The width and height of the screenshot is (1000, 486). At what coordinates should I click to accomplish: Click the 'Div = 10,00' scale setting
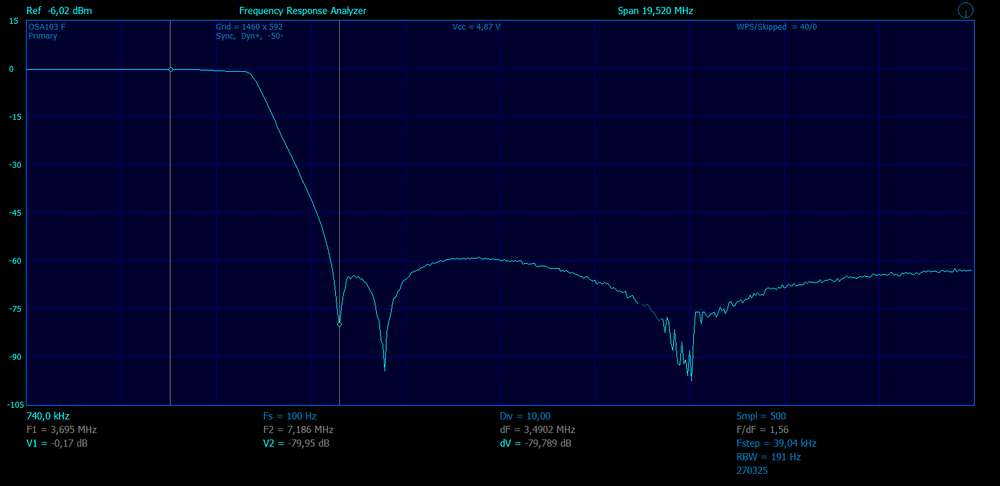click(526, 416)
